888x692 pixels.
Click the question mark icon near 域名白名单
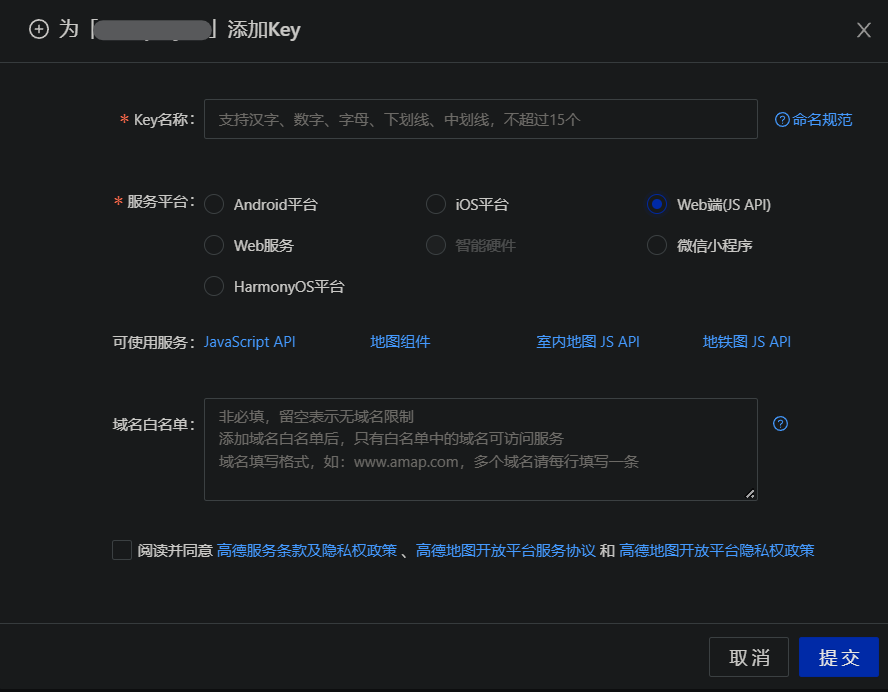(780, 424)
